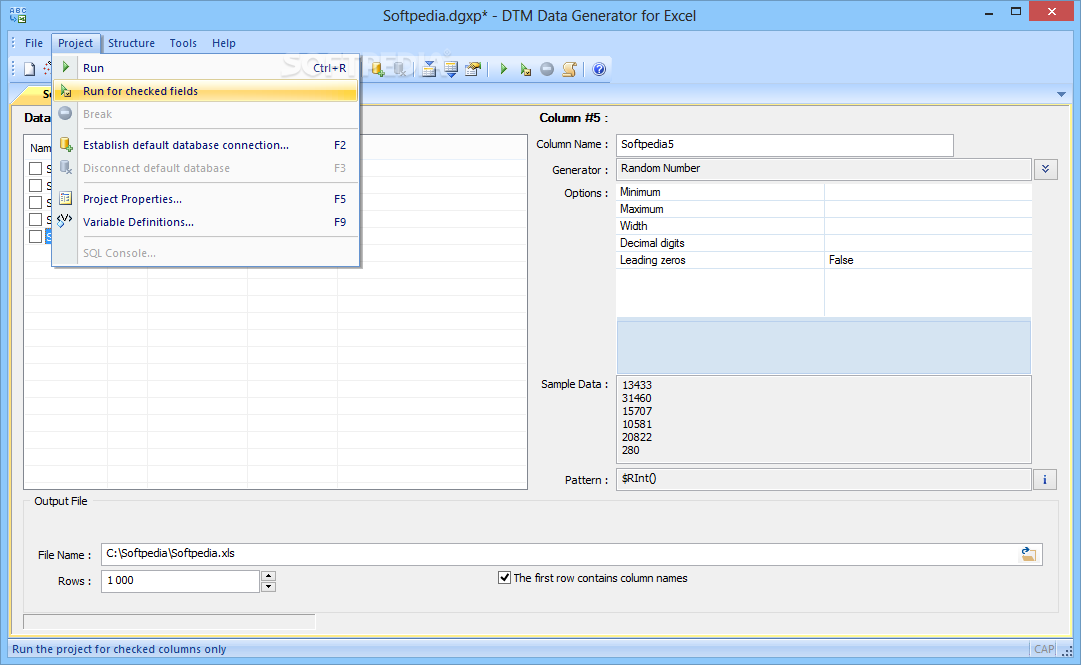Viewport: 1081px width, 665px height.
Task: Click the Column Name input field
Action: [785, 145]
